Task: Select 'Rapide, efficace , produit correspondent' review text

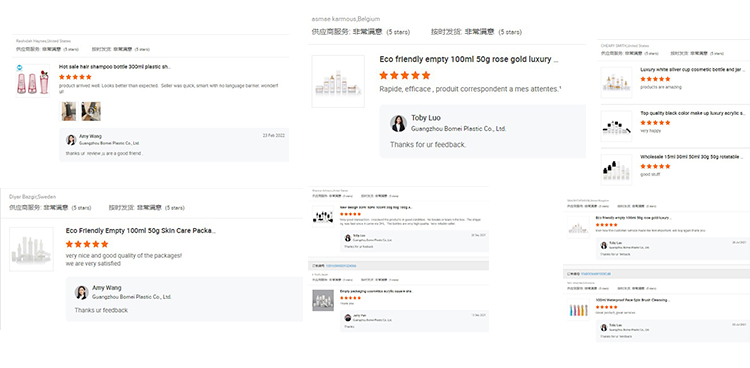Action: click(470, 89)
